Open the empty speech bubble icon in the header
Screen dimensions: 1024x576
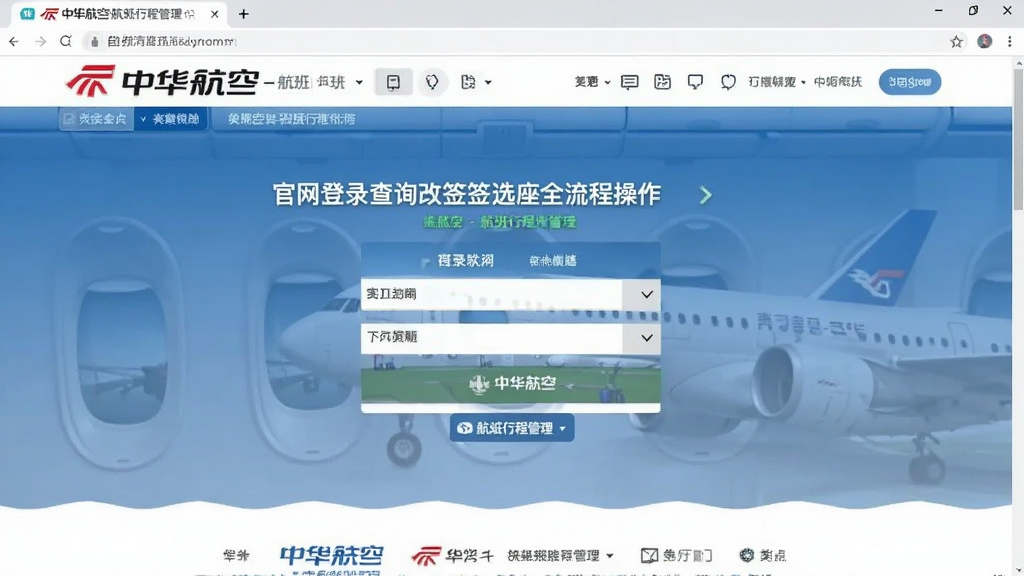pos(696,82)
